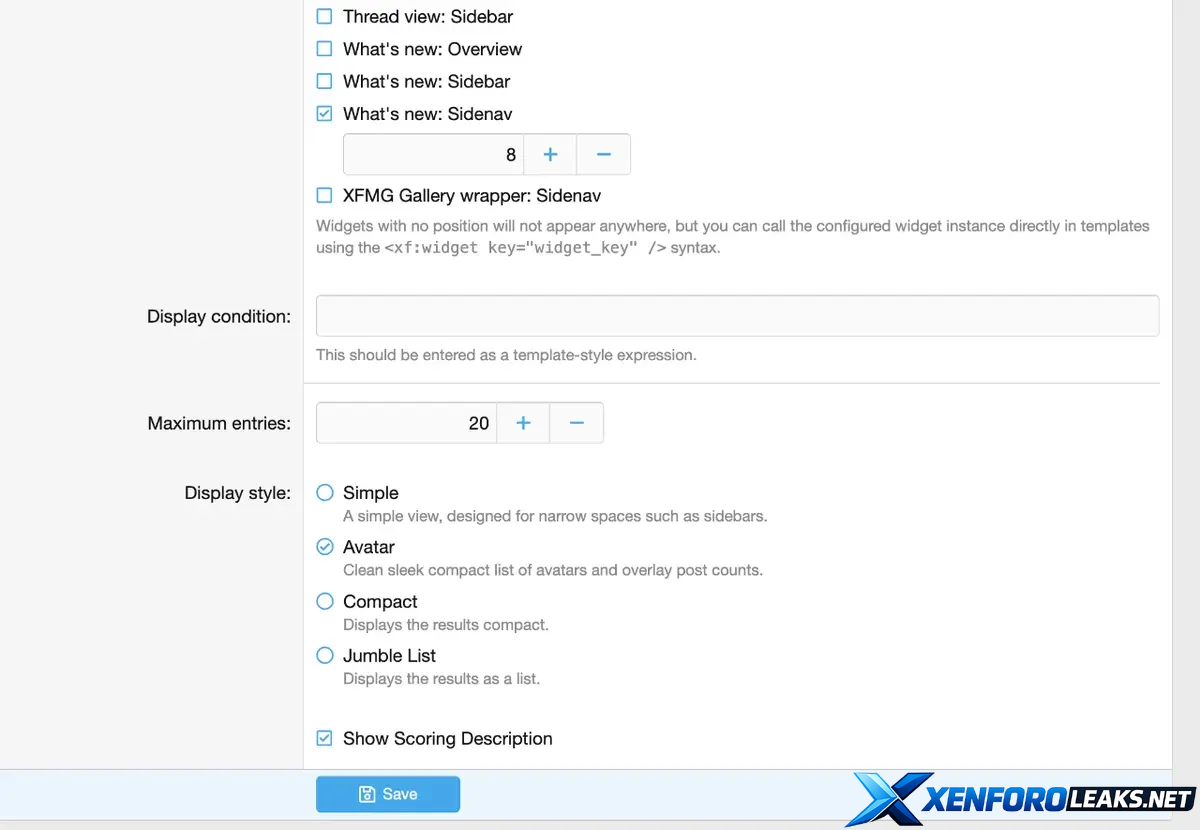1200x830 pixels.
Task: Click minus to decrease Maximum entries
Action: [576, 423]
